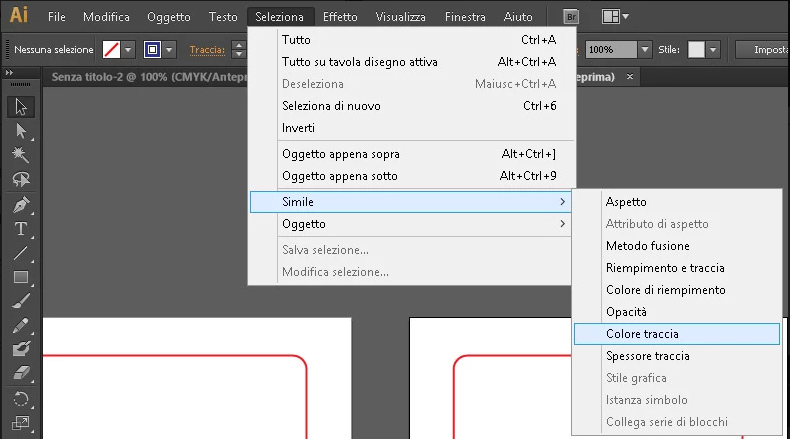Click the fill color swatch

(x=111, y=50)
